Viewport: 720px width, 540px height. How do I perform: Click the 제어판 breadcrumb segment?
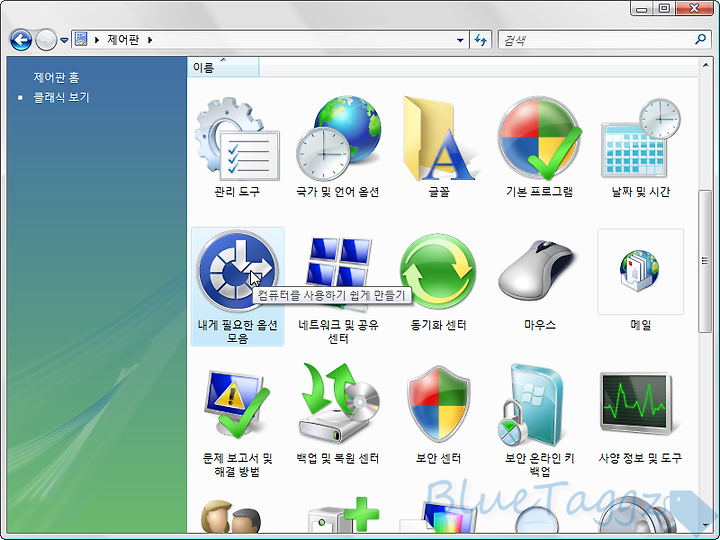click(x=123, y=40)
